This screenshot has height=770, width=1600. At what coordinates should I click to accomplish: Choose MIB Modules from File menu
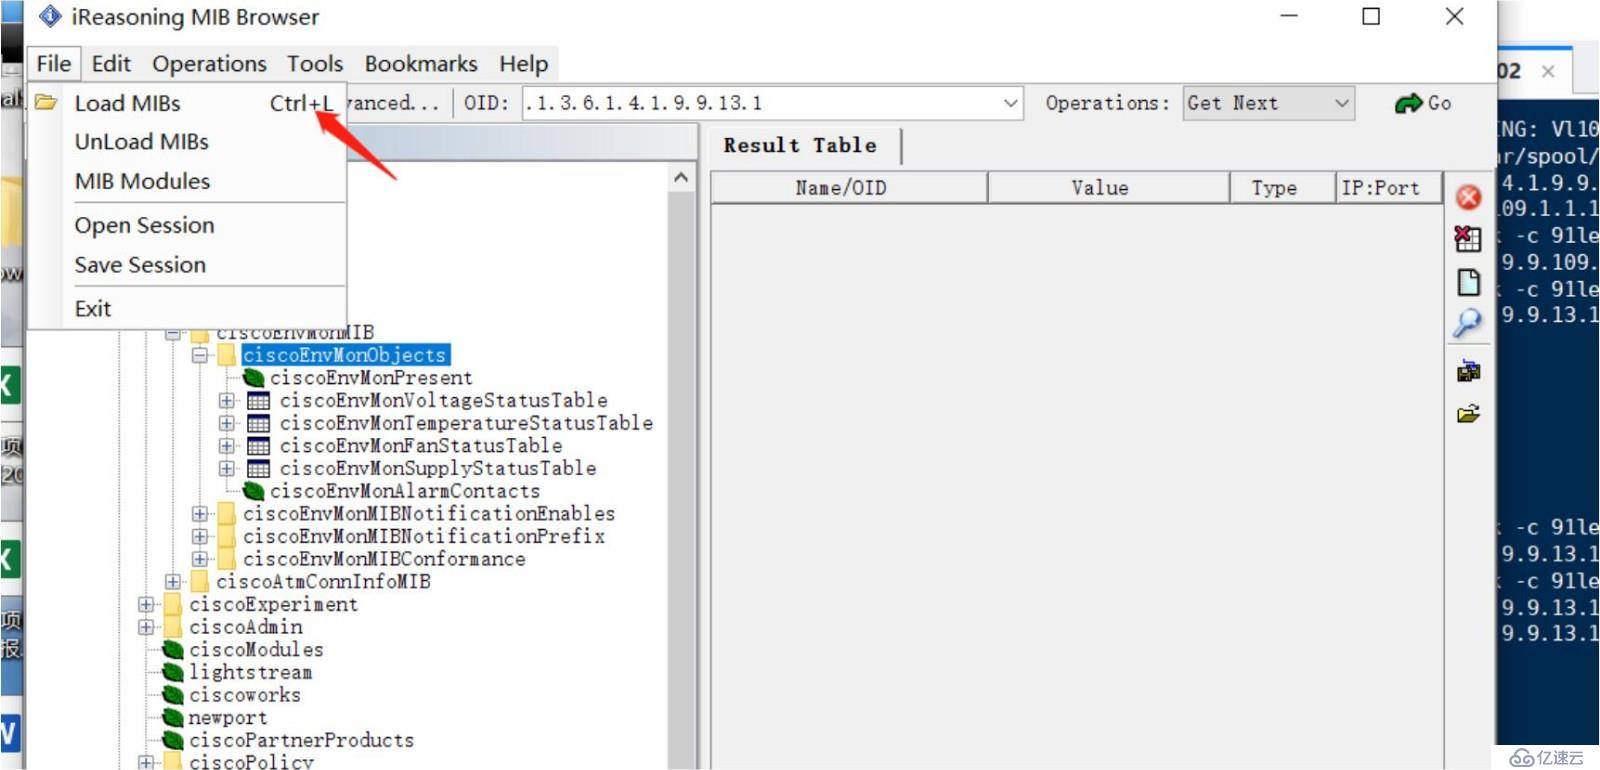pyautogui.click(x=188, y=181)
